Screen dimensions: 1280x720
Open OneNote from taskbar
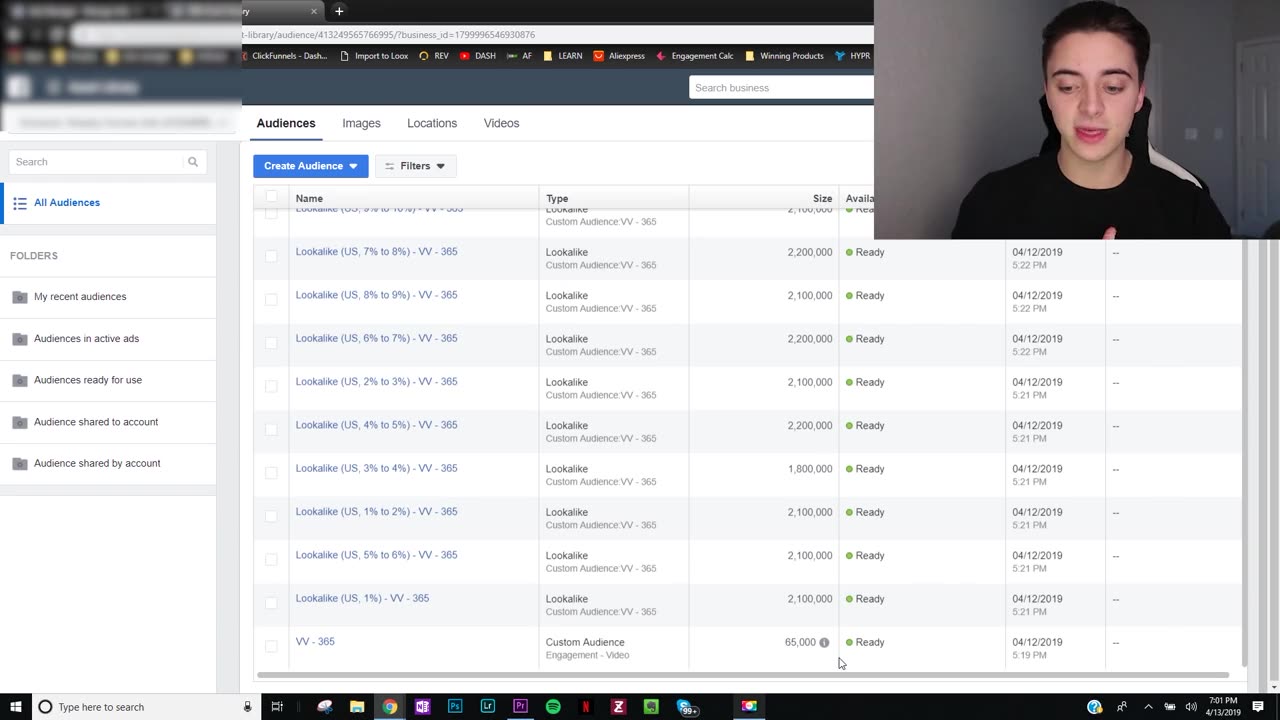point(422,707)
